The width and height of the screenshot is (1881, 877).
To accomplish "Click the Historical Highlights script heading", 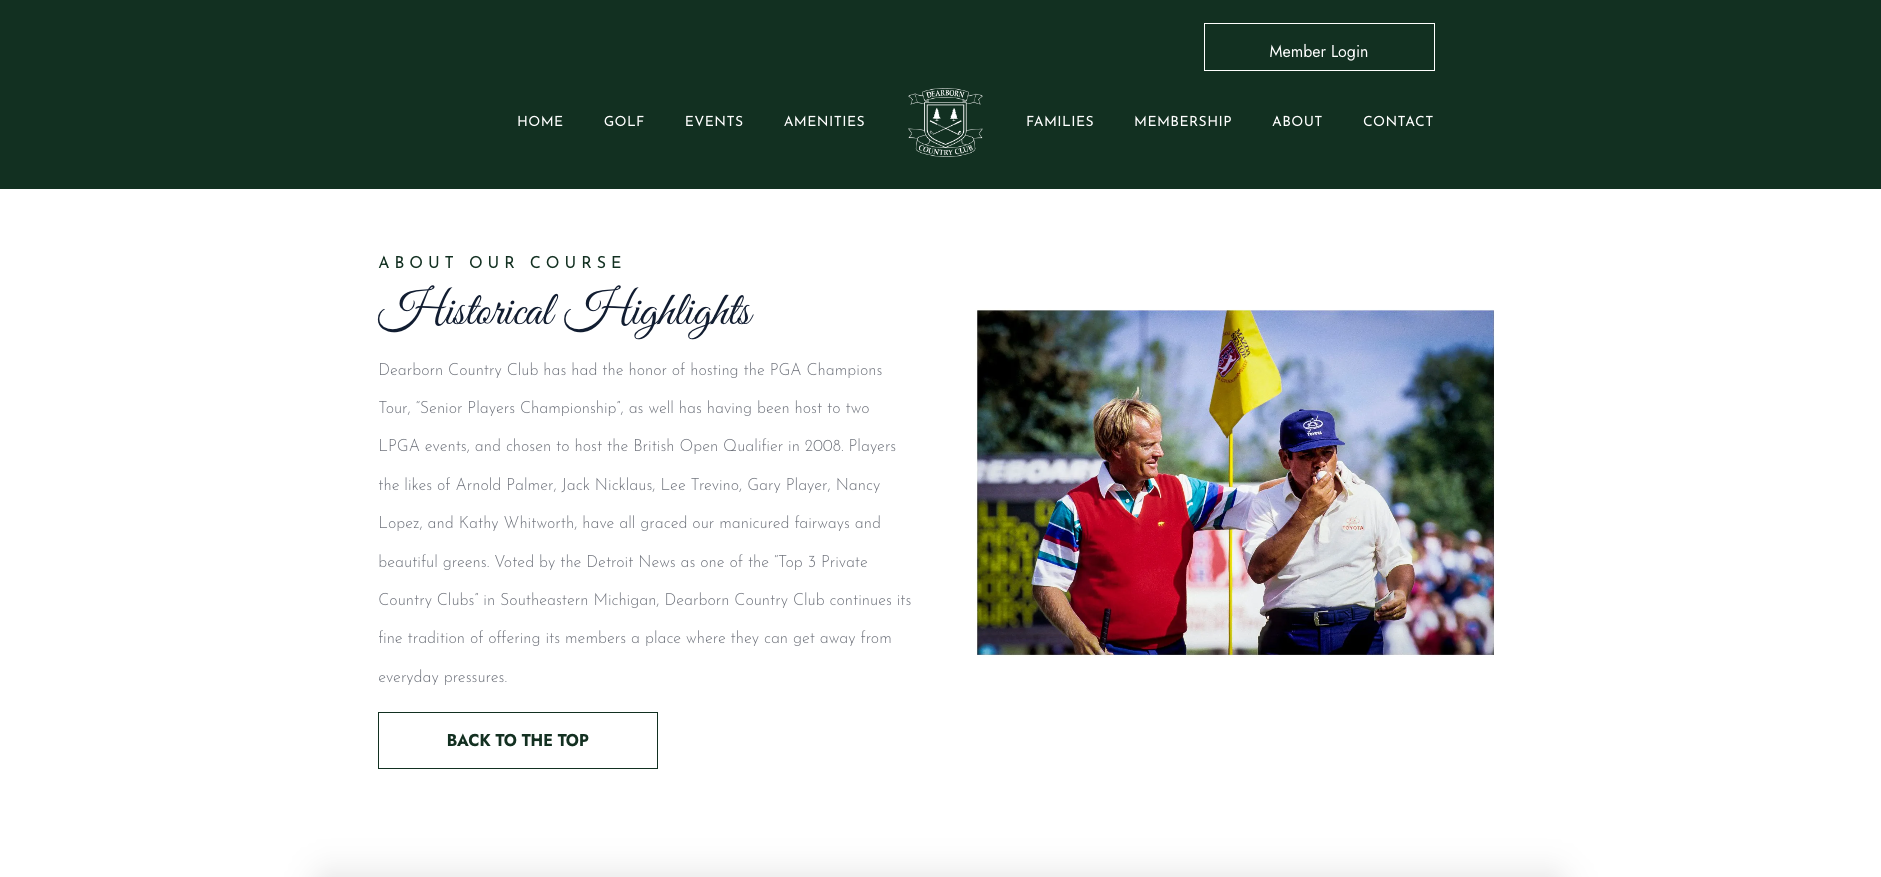I will (x=565, y=311).
